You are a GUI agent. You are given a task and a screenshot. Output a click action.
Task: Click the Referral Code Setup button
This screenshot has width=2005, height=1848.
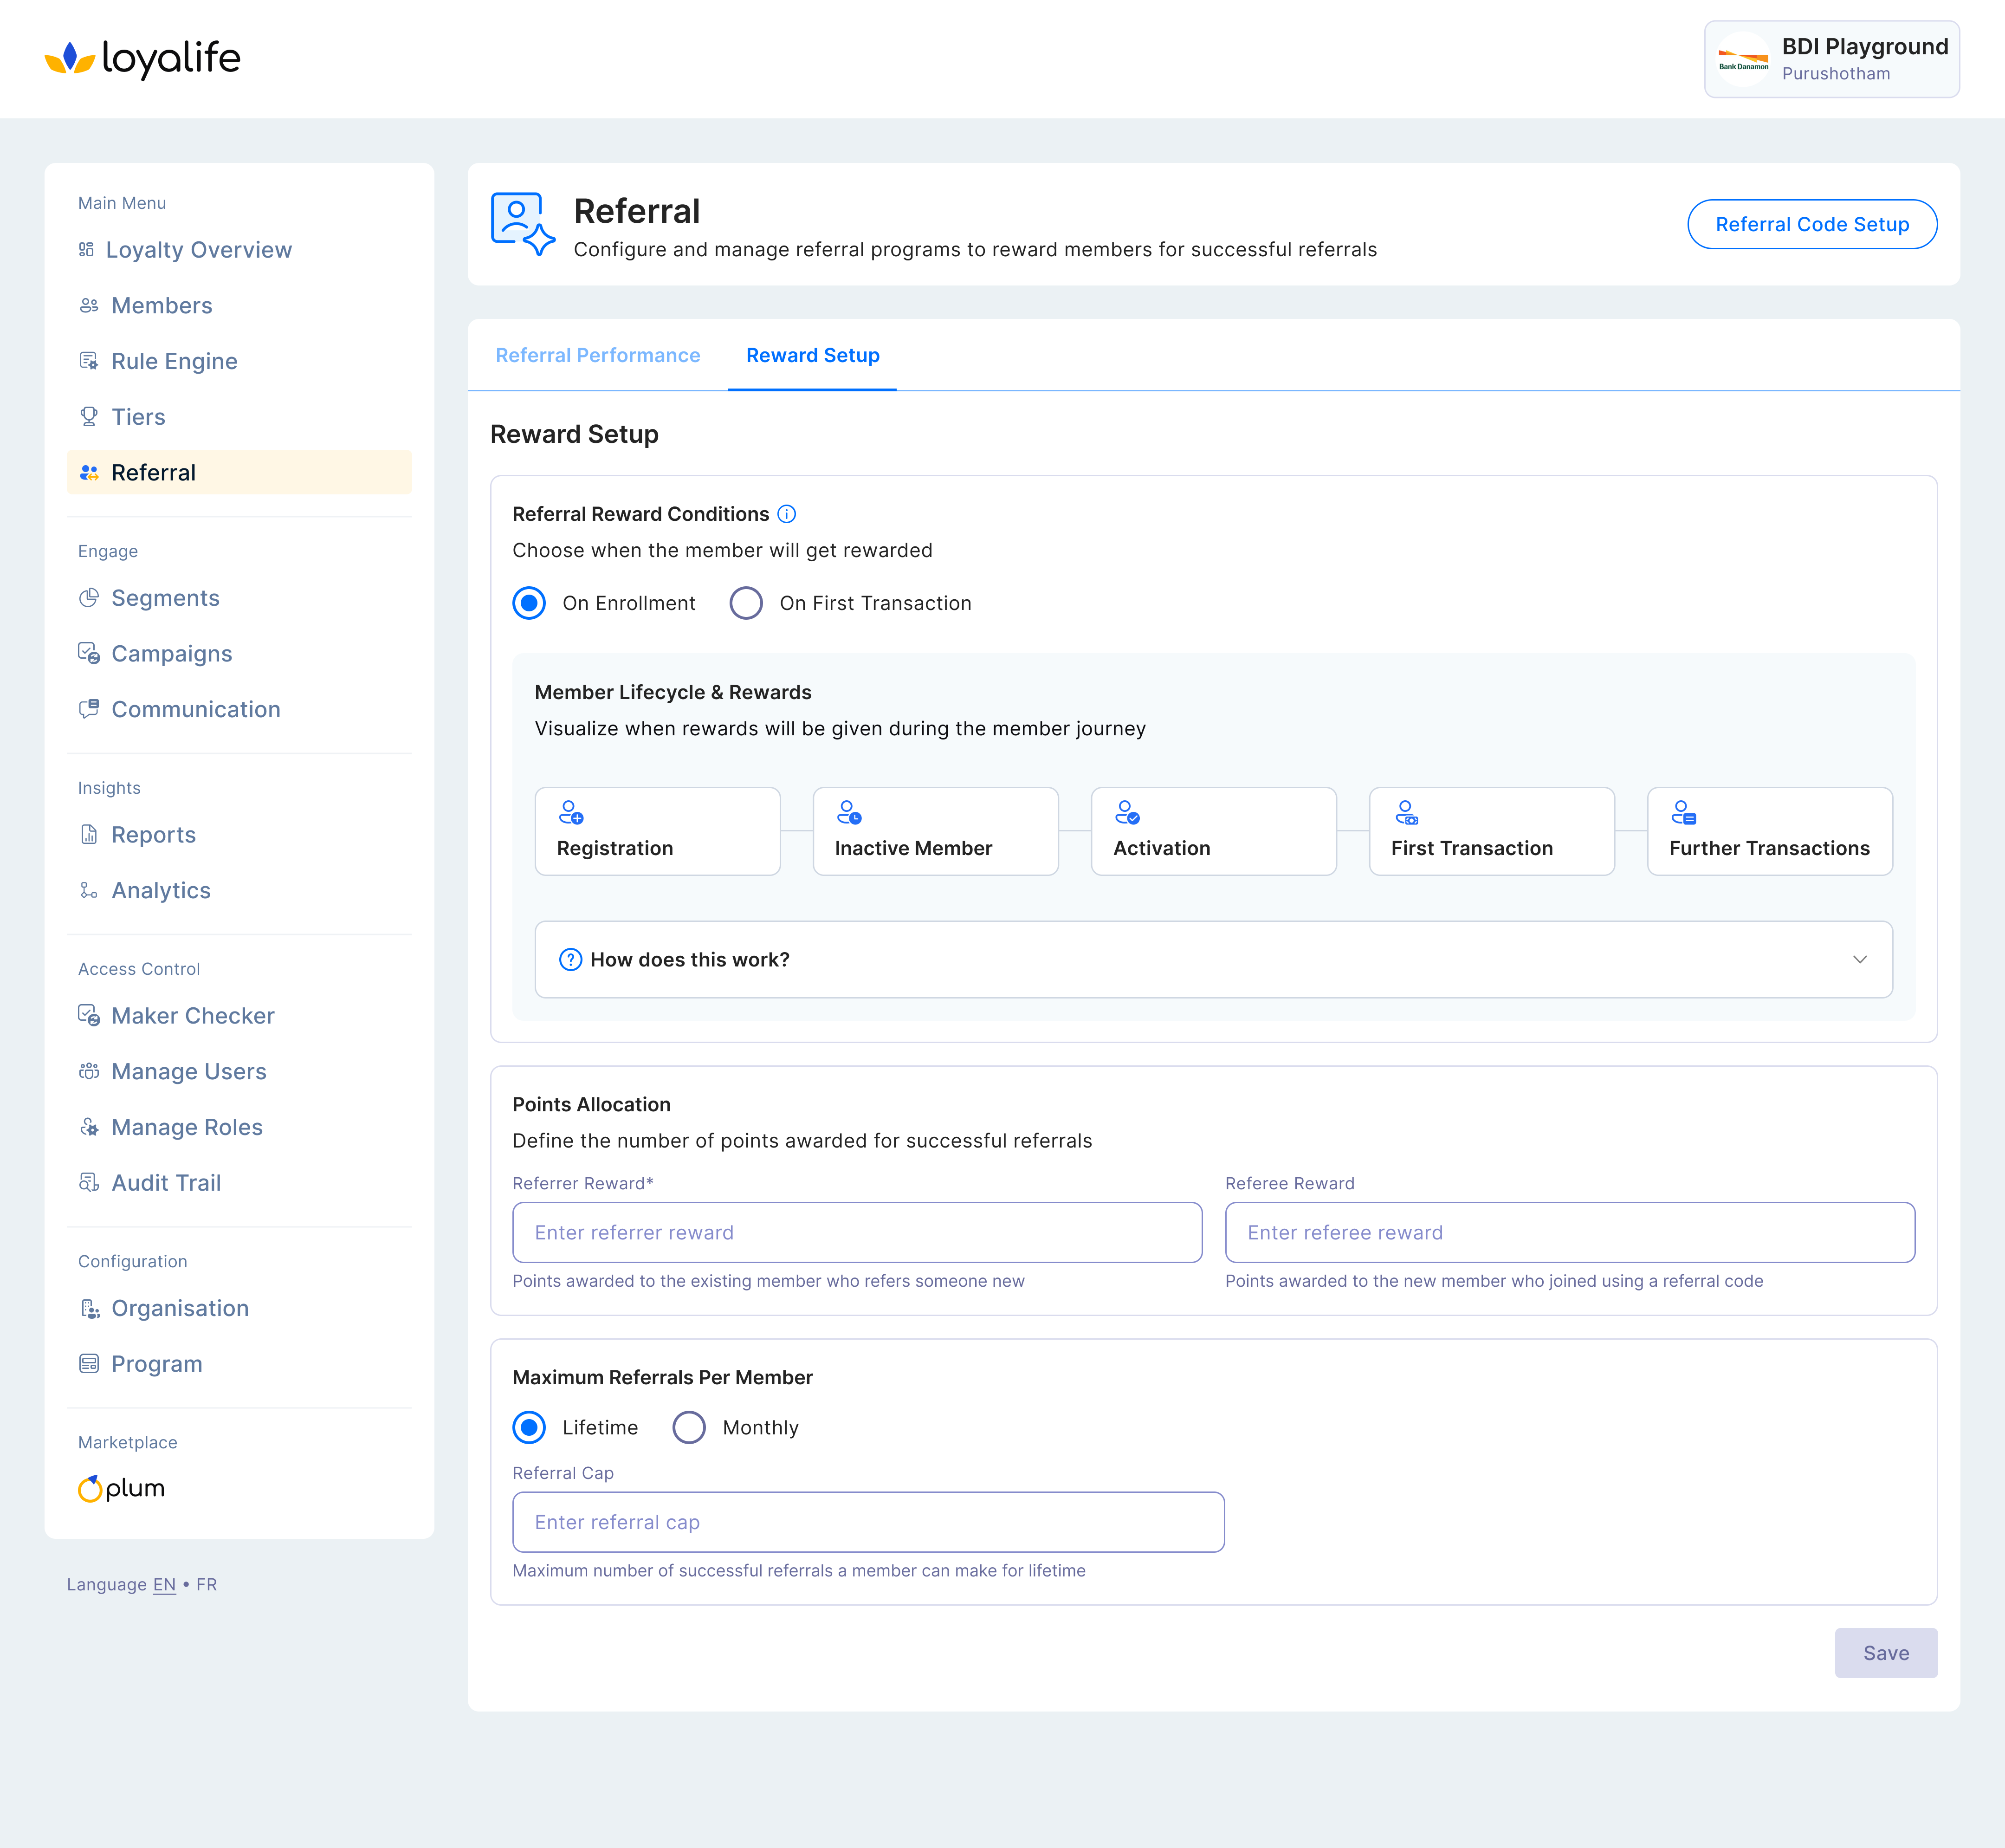point(1811,224)
